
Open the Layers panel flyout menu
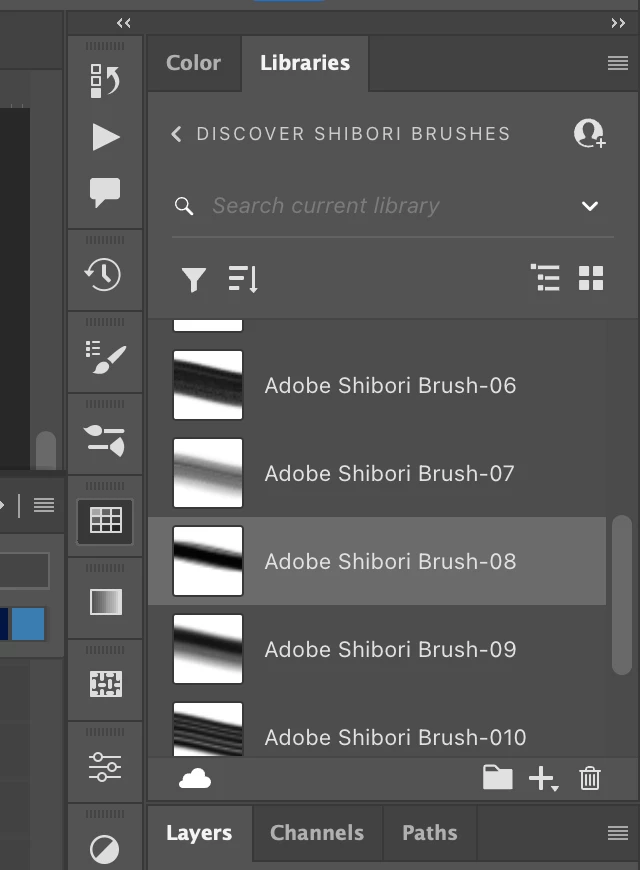(618, 833)
